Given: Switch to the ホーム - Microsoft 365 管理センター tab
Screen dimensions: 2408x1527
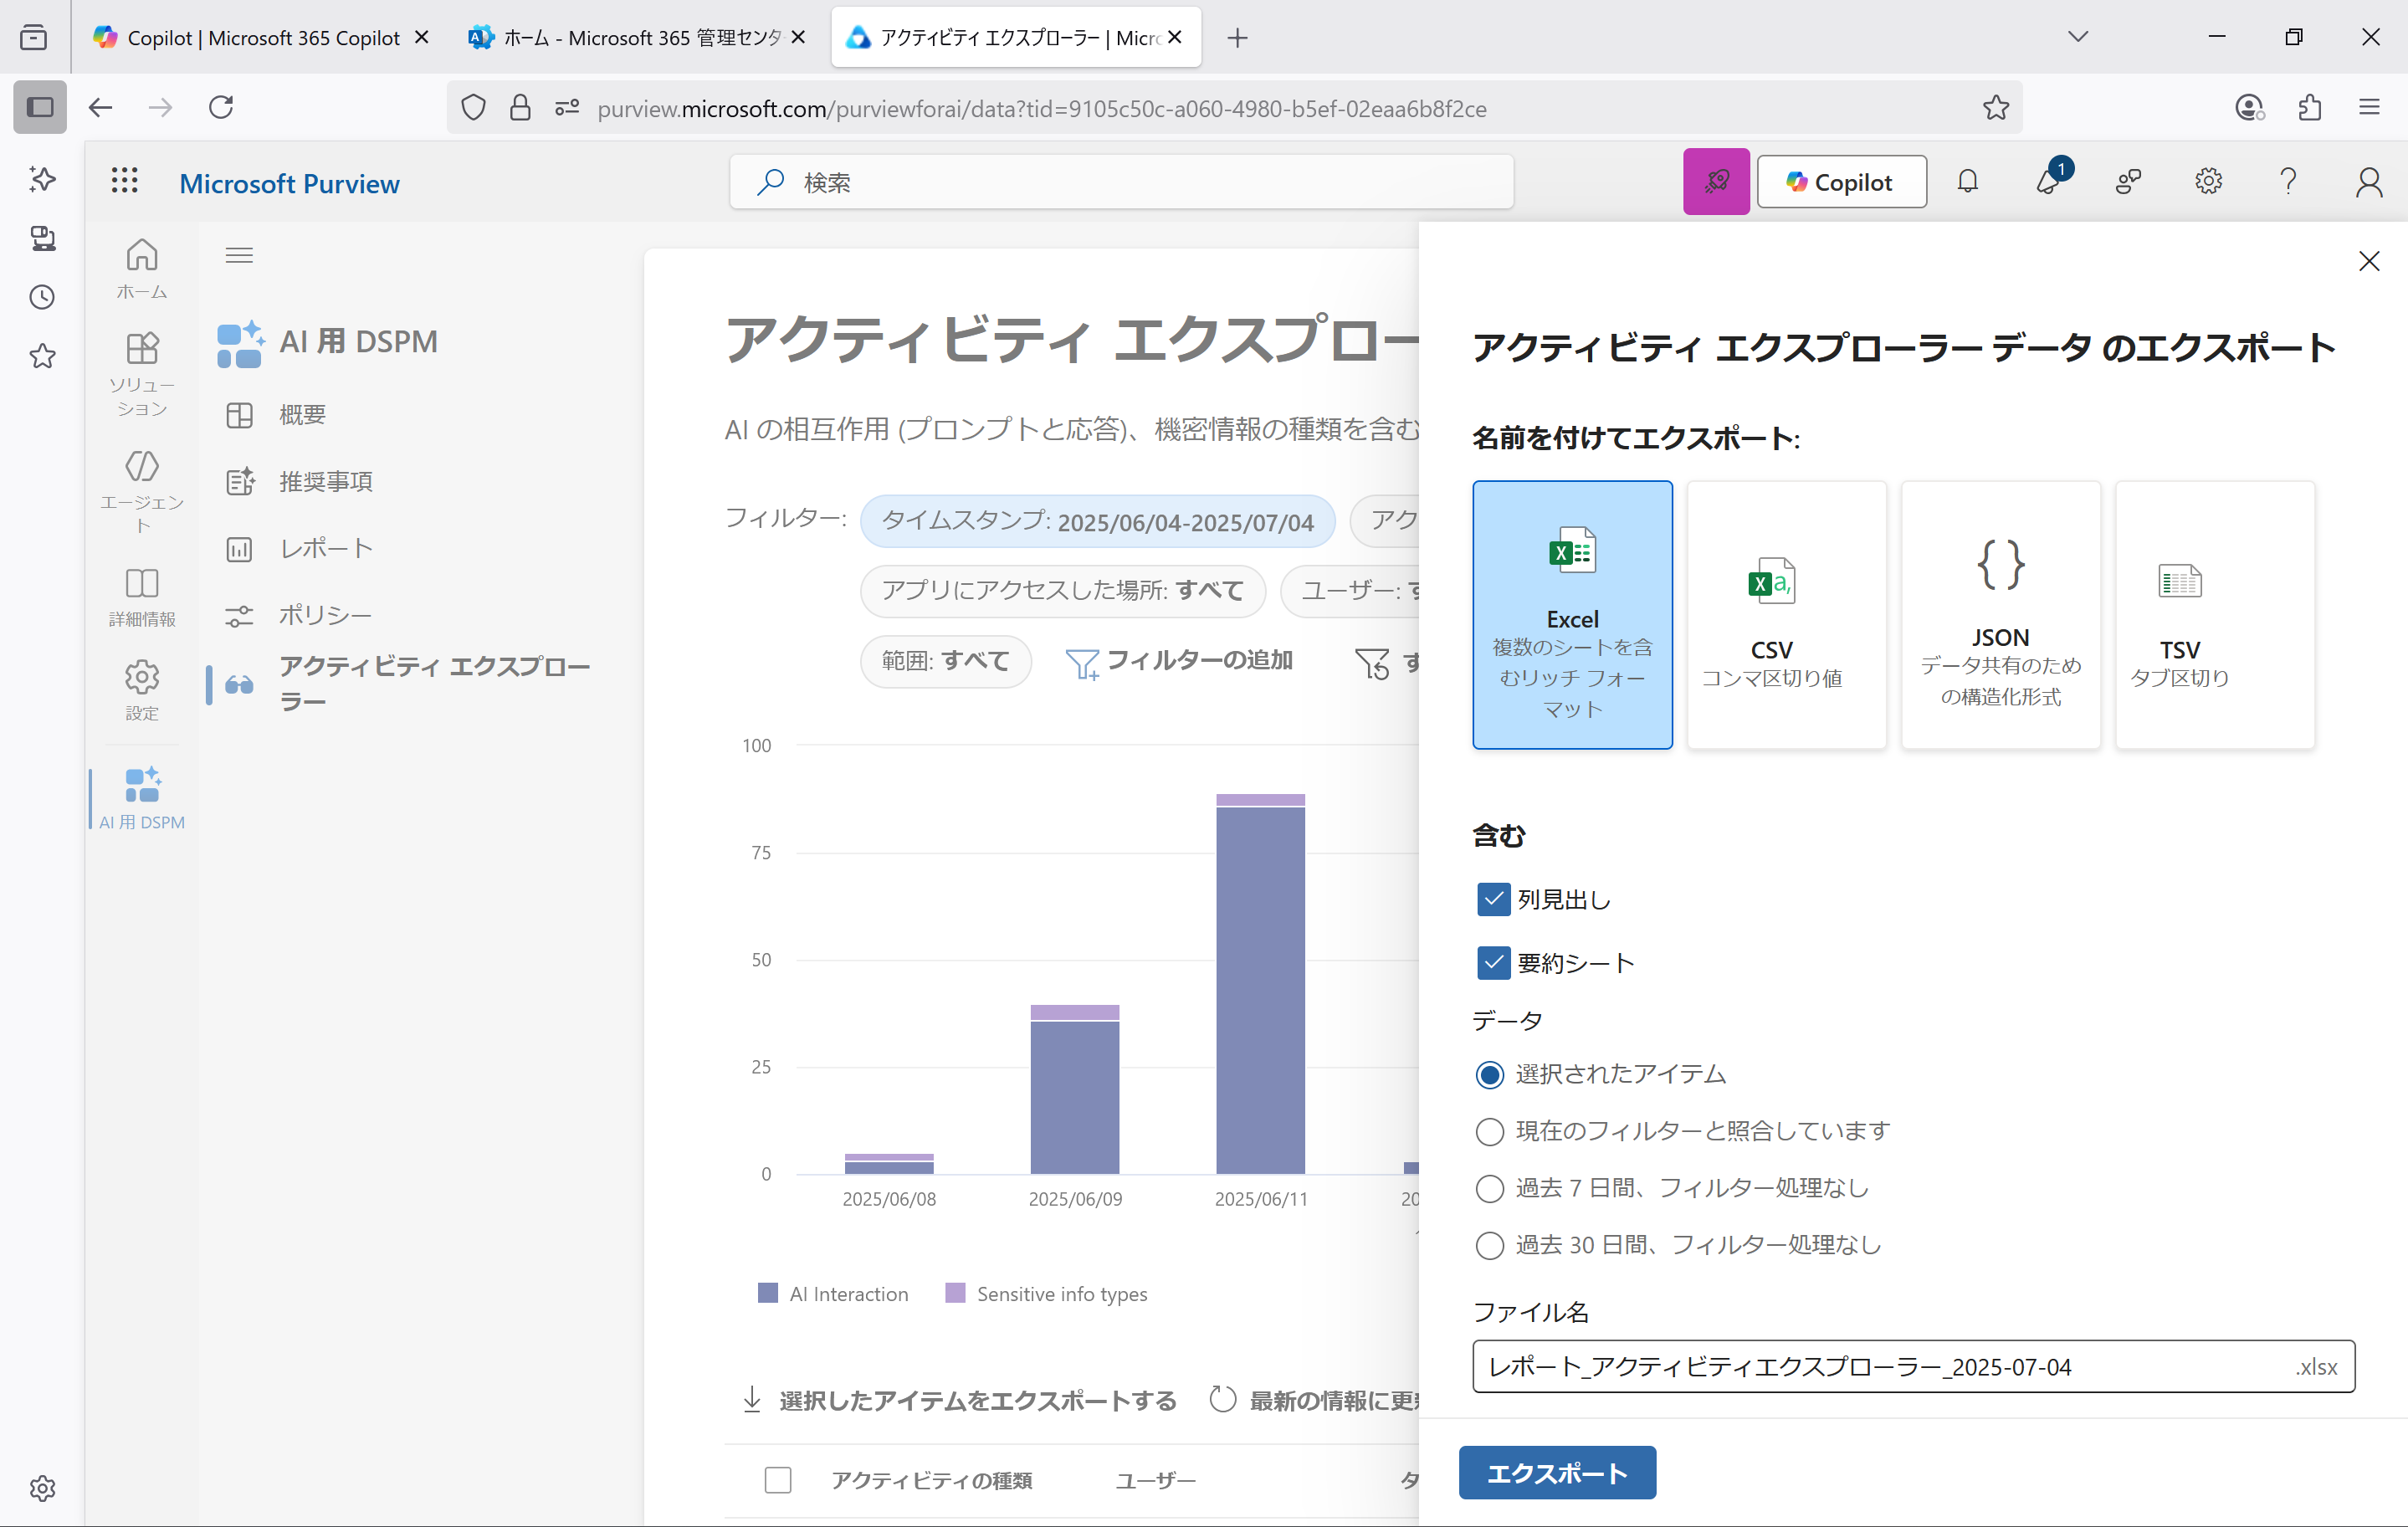Looking at the screenshot, I should [630, 37].
